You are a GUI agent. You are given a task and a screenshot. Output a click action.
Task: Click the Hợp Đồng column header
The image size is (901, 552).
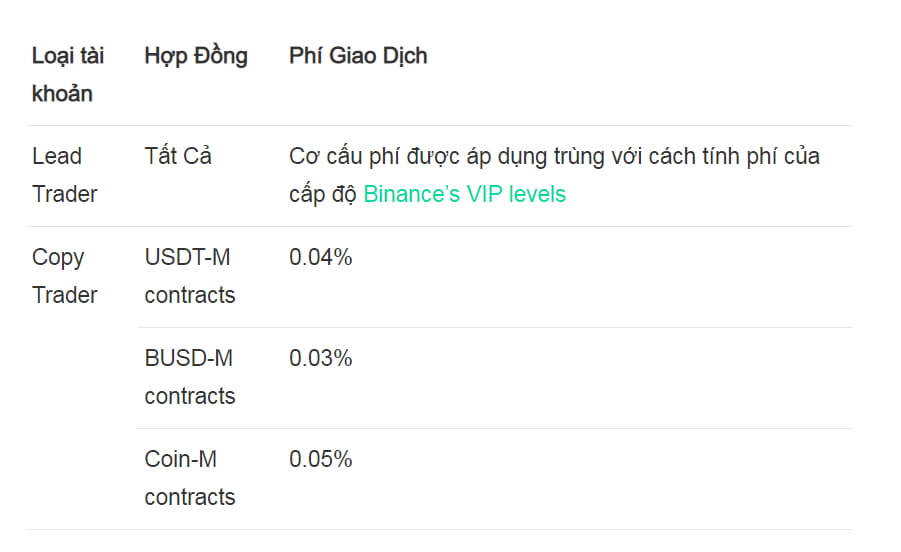pyautogui.click(x=196, y=56)
